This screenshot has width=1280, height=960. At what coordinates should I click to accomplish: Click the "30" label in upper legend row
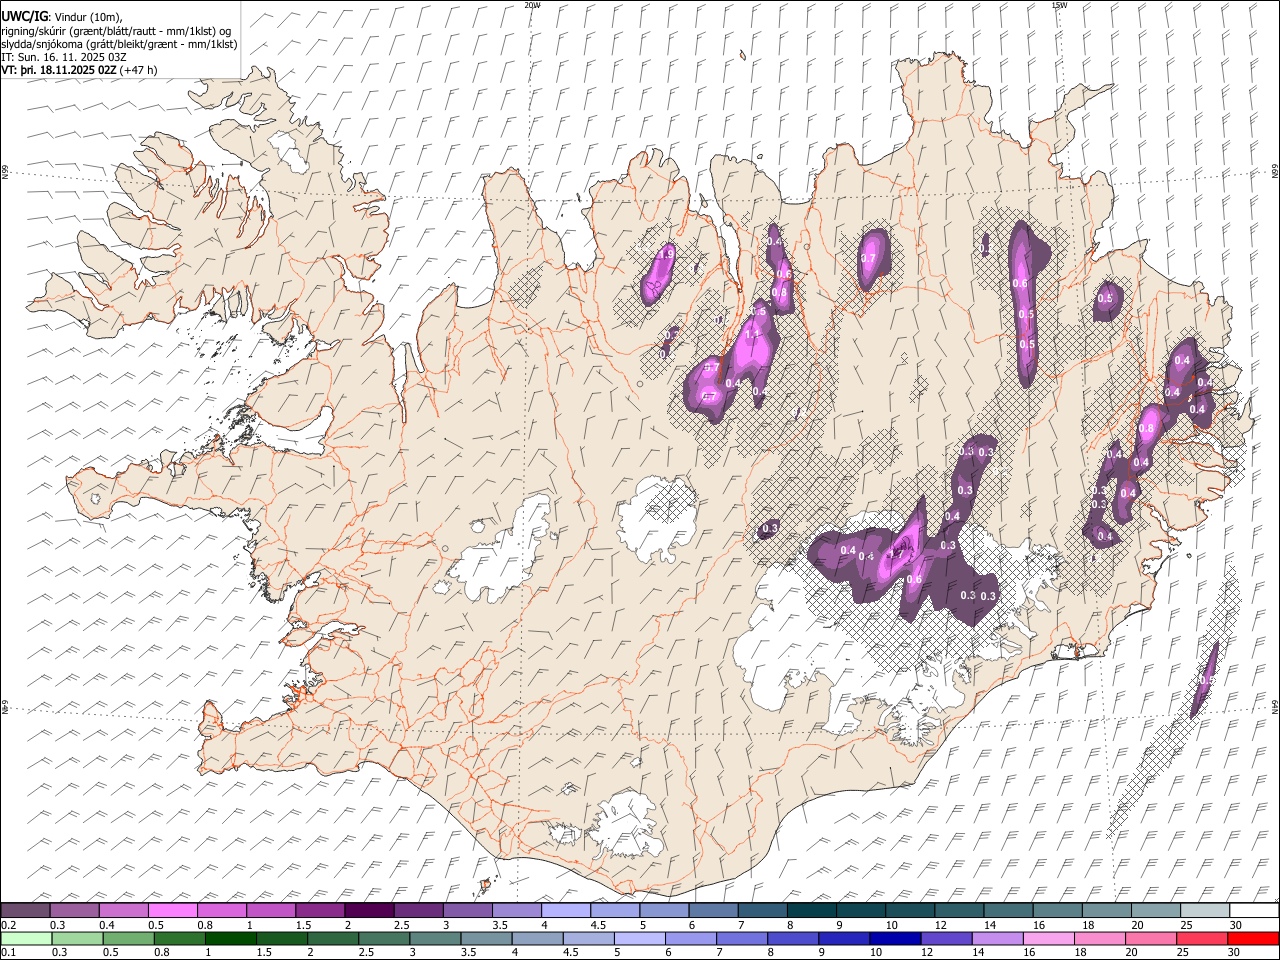1236,925
